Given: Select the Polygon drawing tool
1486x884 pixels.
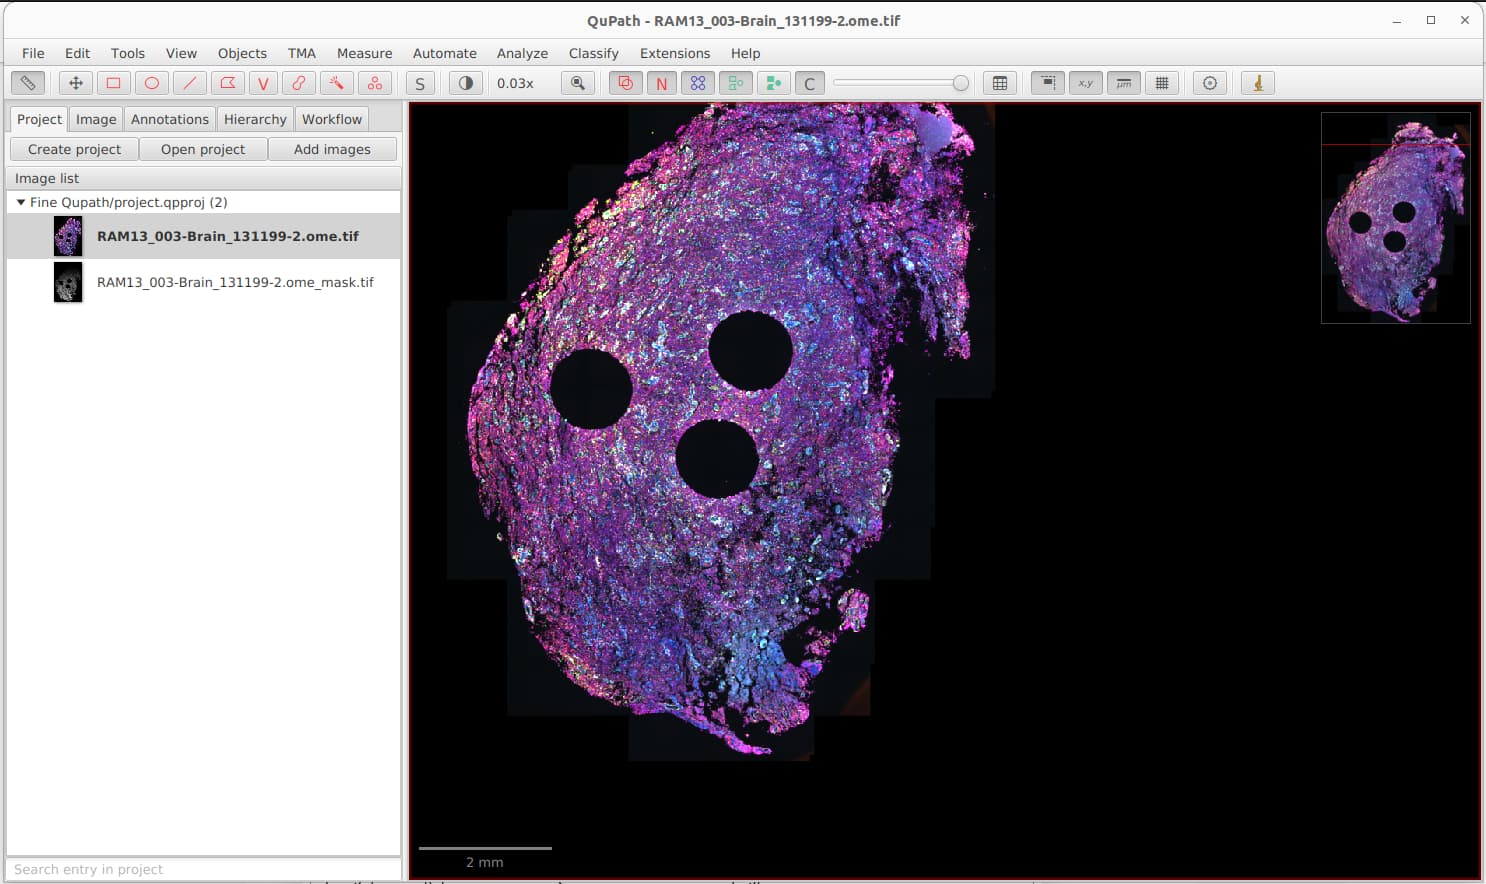Looking at the screenshot, I should [x=226, y=83].
